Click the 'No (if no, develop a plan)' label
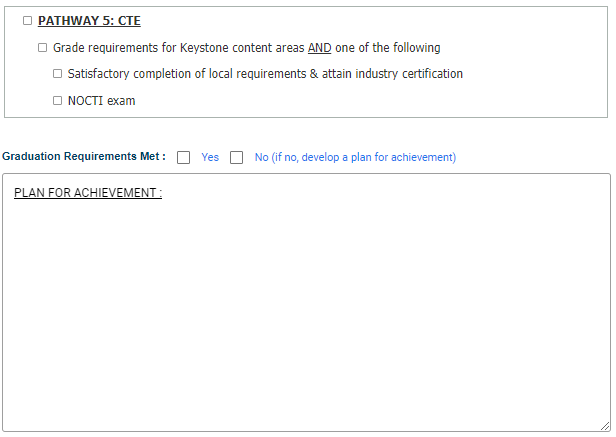This screenshot has height=437, width=616. (x=355, y=157)
